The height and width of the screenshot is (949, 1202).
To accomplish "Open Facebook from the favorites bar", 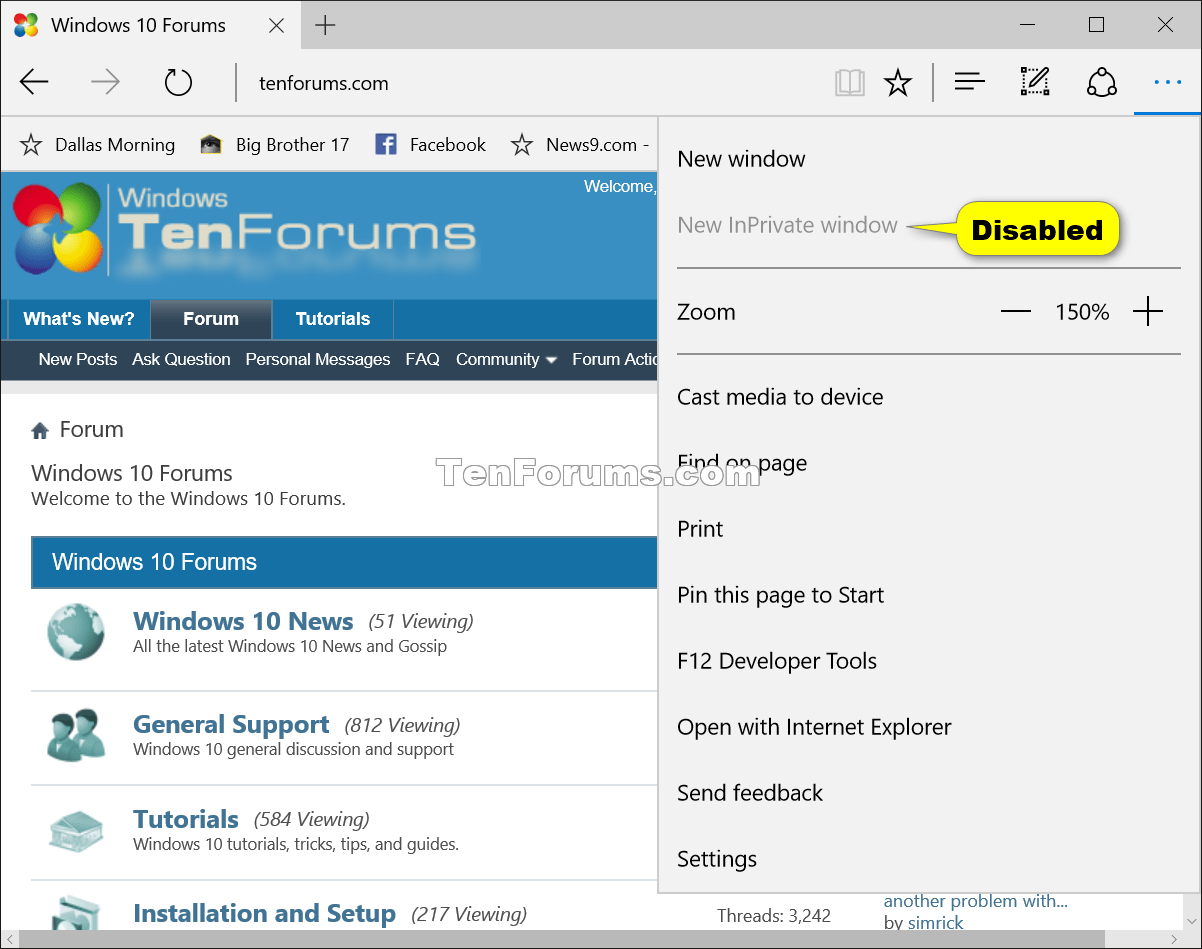I will click(430, 144).
